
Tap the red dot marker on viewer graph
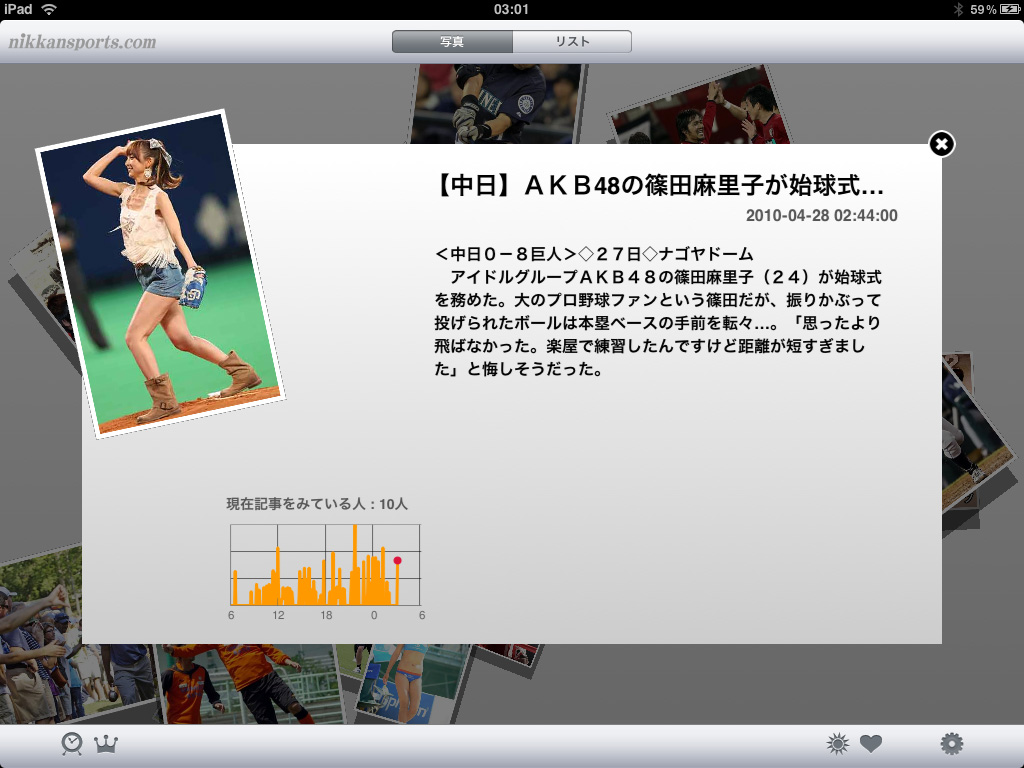pyautogui.click(x=397, y=560)
